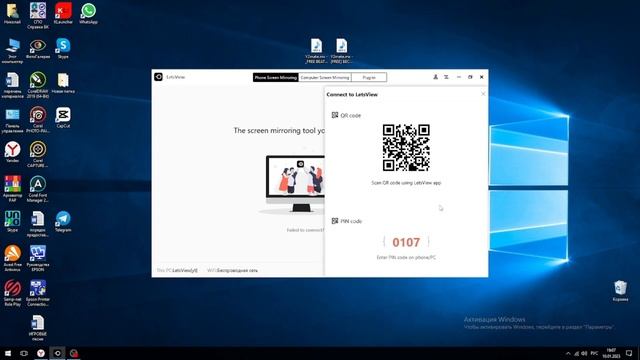Click the PIN code 0107
The width and height of the screenshot is (640, 360).
406,242
